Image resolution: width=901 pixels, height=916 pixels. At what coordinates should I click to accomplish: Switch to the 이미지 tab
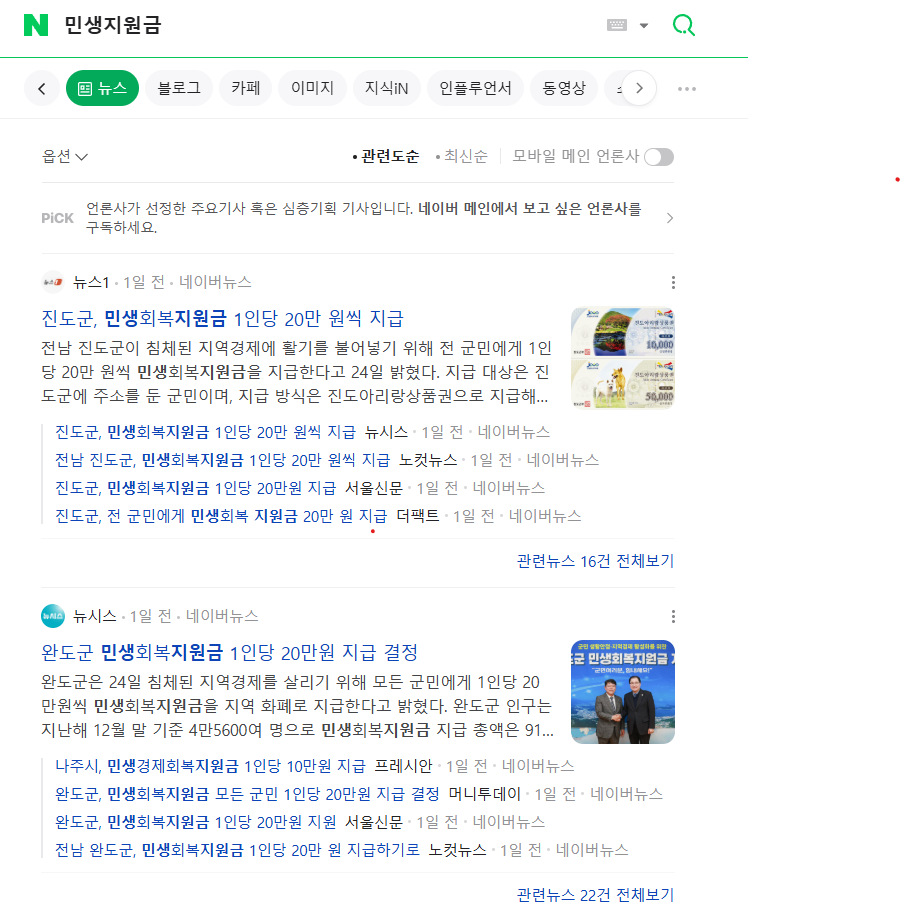pos(313,88)
